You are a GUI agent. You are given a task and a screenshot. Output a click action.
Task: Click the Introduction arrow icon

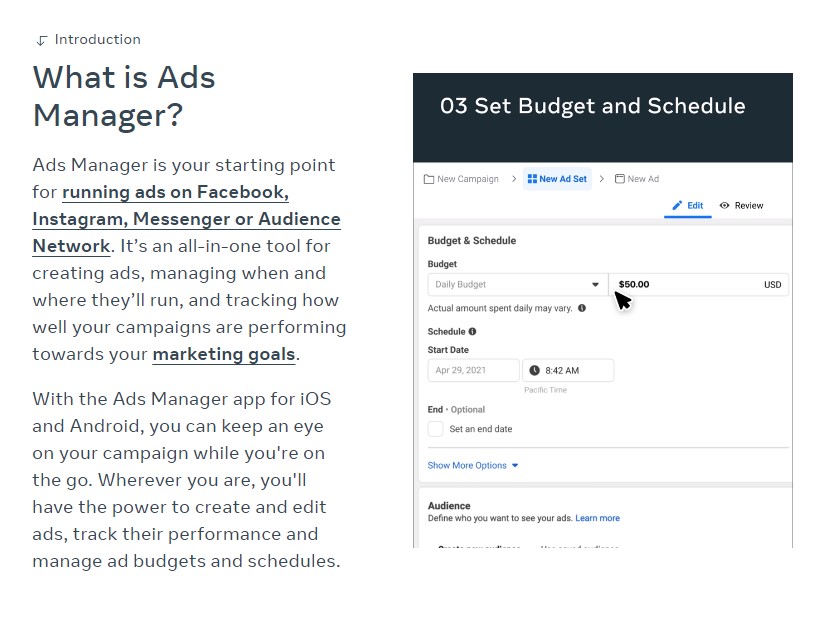point(42,41)
